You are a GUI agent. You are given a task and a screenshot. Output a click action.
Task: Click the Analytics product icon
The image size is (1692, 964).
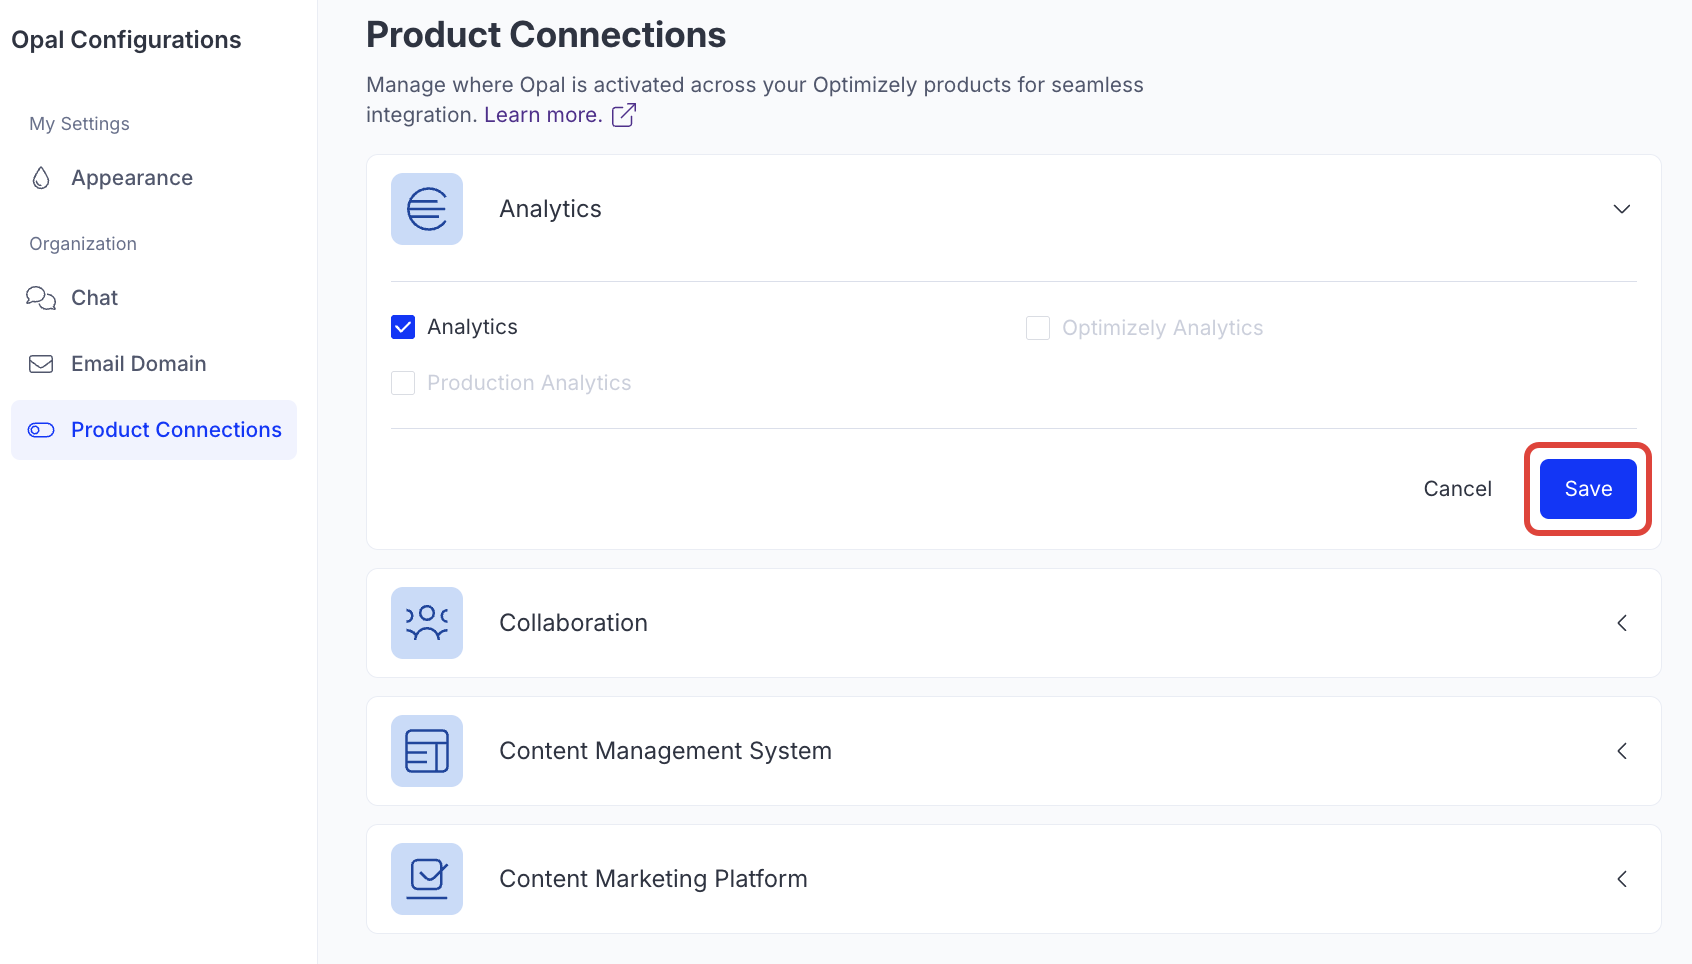coord(427,209)
